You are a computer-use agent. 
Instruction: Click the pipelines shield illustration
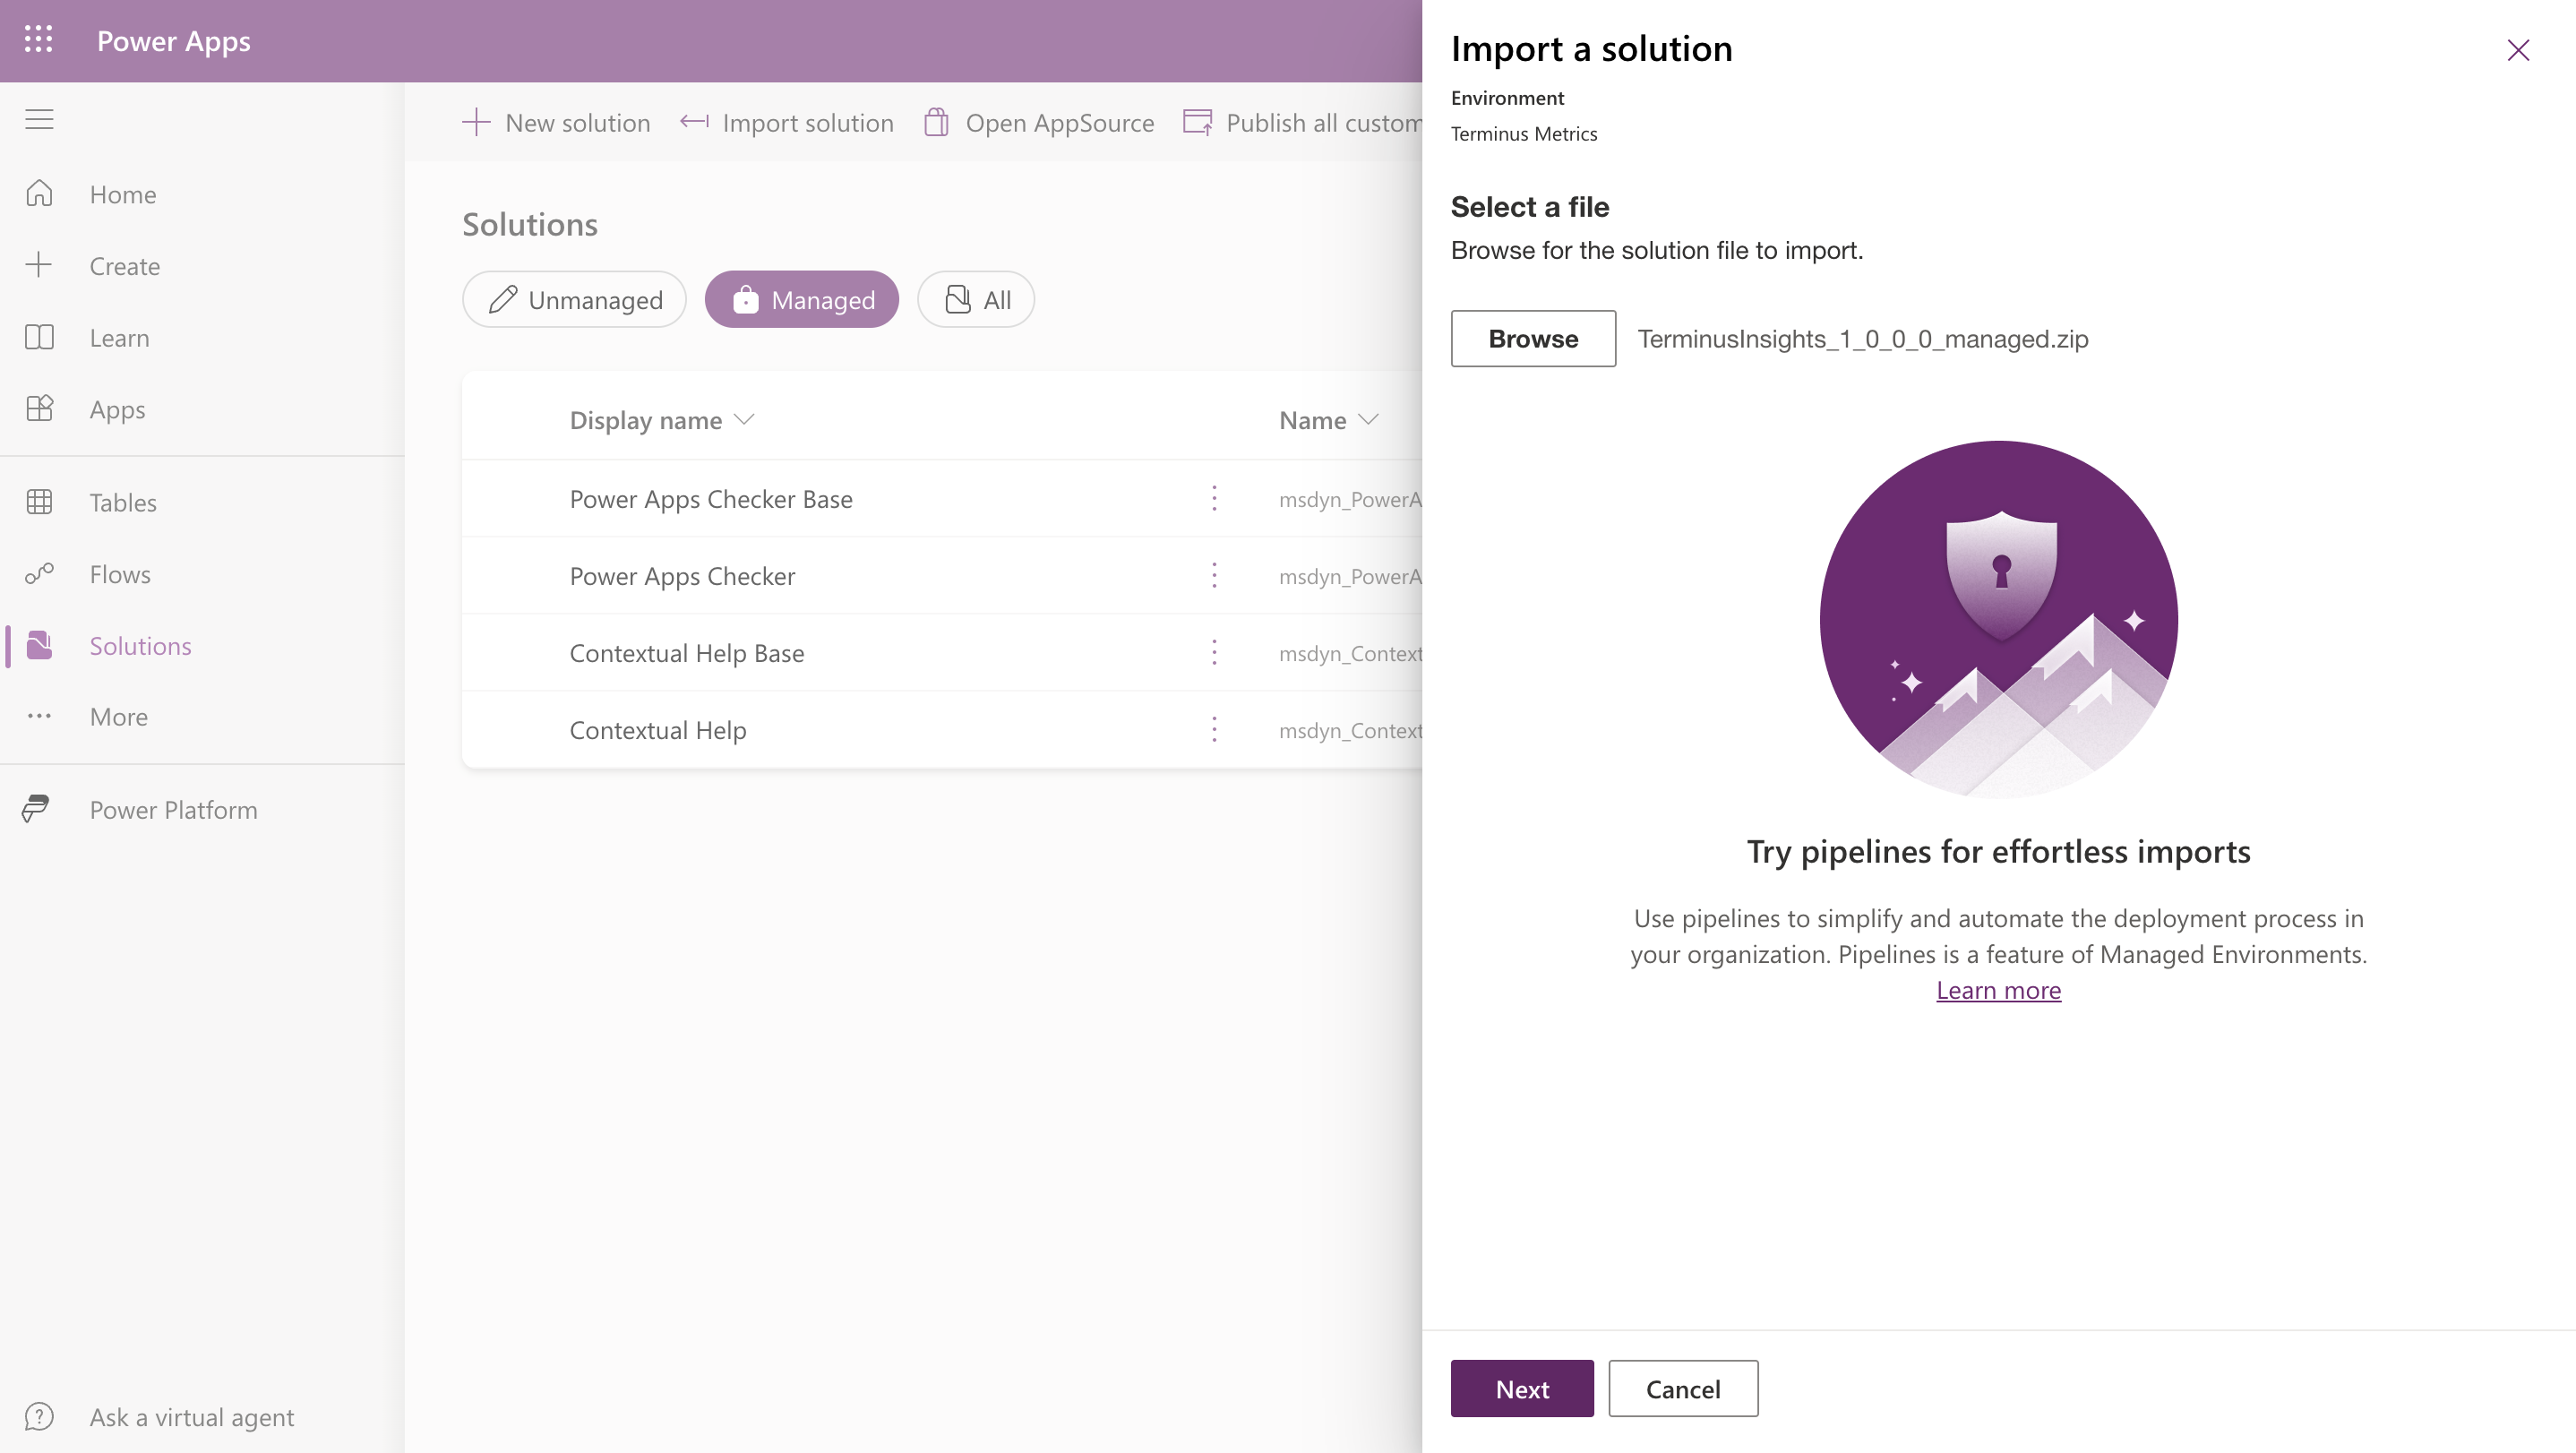1998,620
